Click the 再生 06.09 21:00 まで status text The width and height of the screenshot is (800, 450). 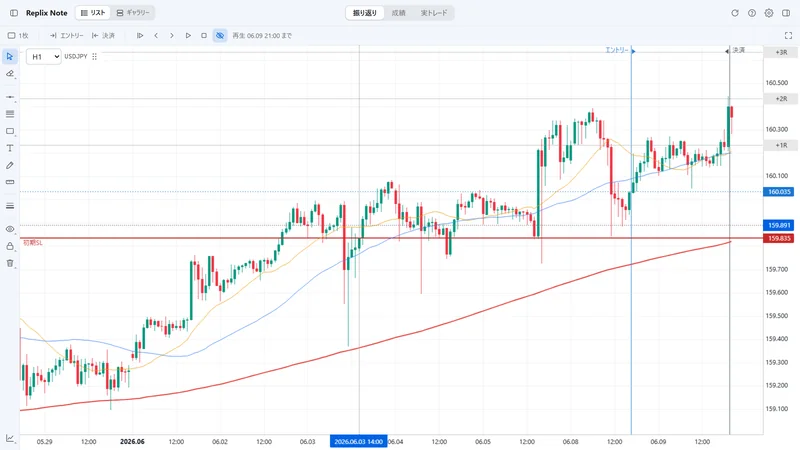click(x=262, y=36)
